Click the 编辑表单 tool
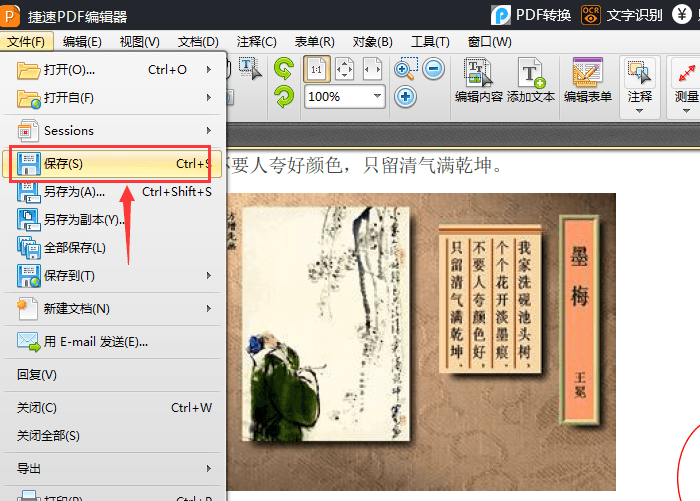The image size is (700, 501). [x=588, y=81]
